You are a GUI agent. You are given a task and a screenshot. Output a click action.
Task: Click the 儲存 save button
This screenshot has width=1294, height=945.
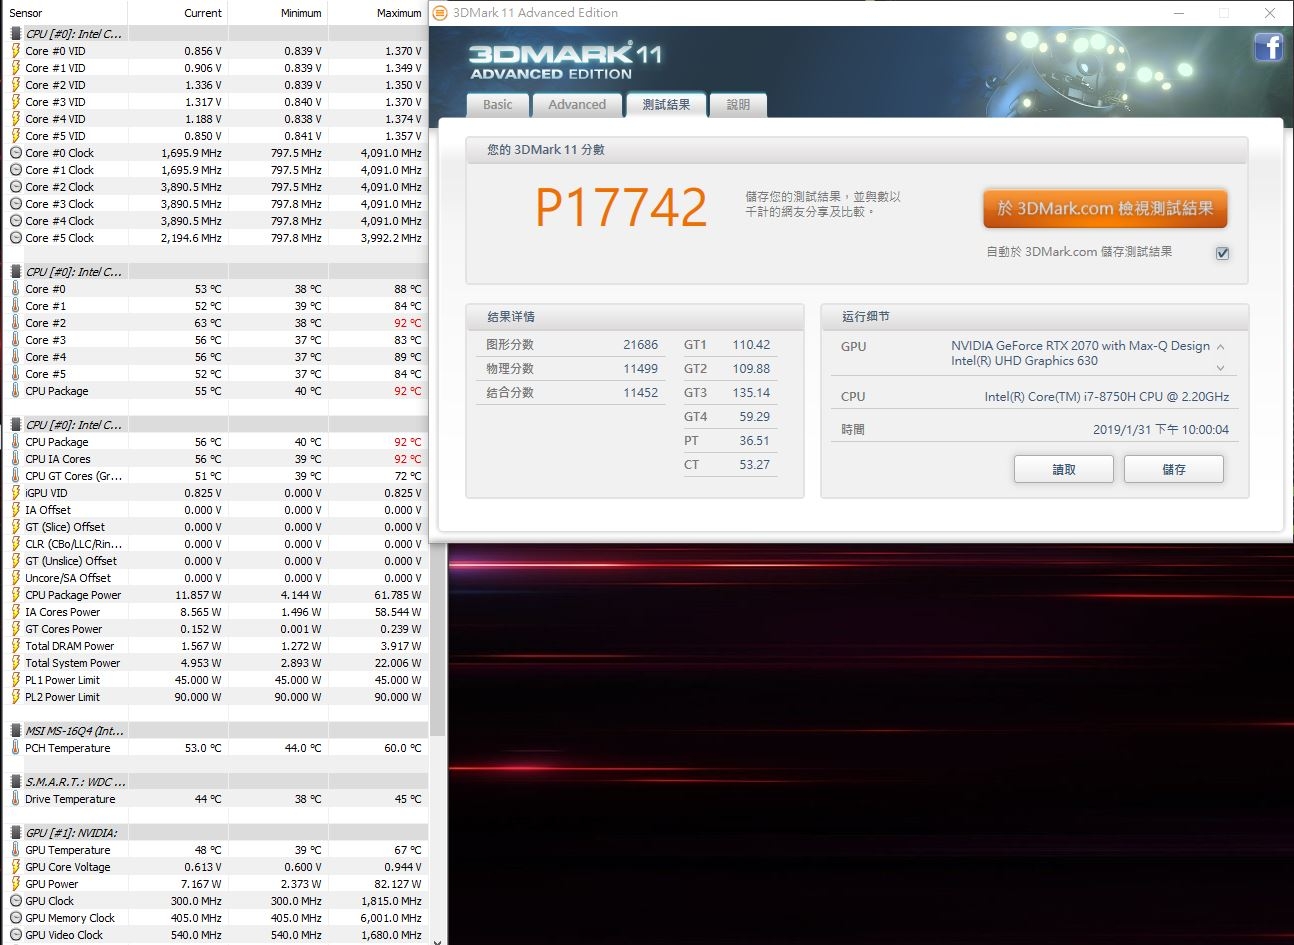tap(1174, 469)
